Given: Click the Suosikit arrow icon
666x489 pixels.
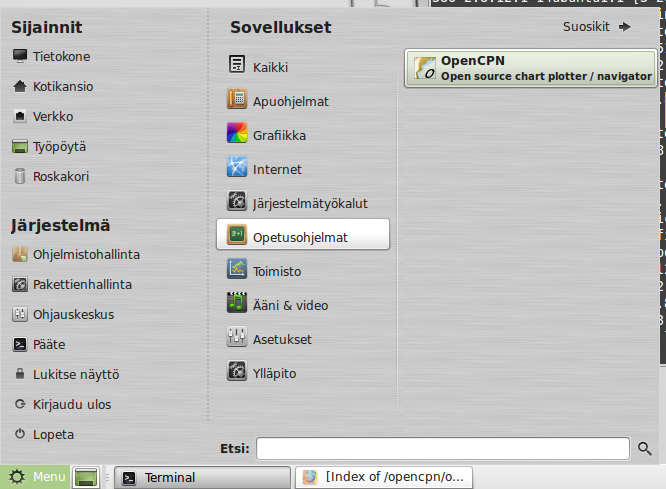Looking at the screenshot, I should [624, 27].
